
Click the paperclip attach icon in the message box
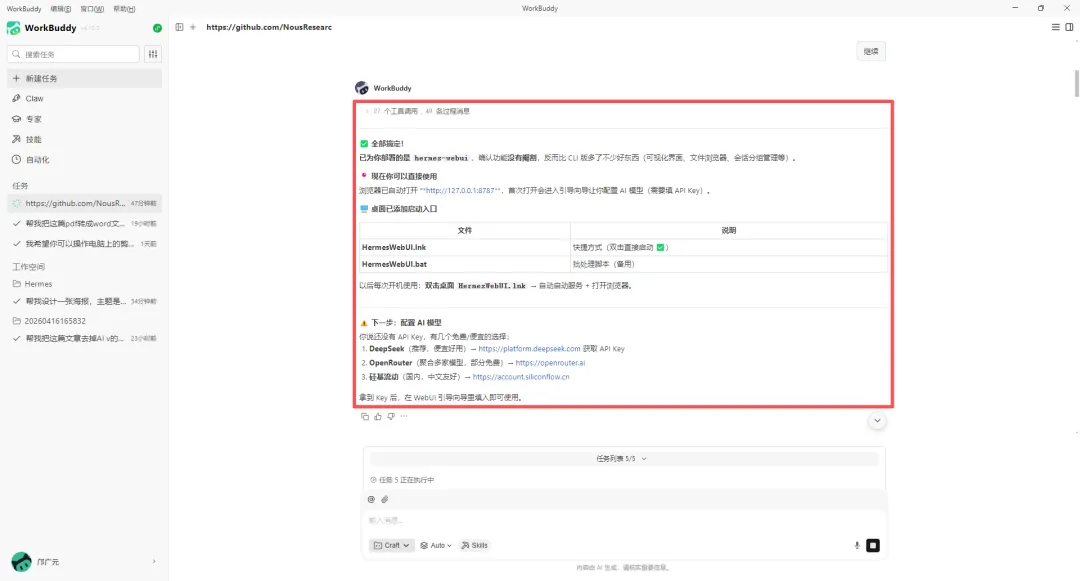385,499
